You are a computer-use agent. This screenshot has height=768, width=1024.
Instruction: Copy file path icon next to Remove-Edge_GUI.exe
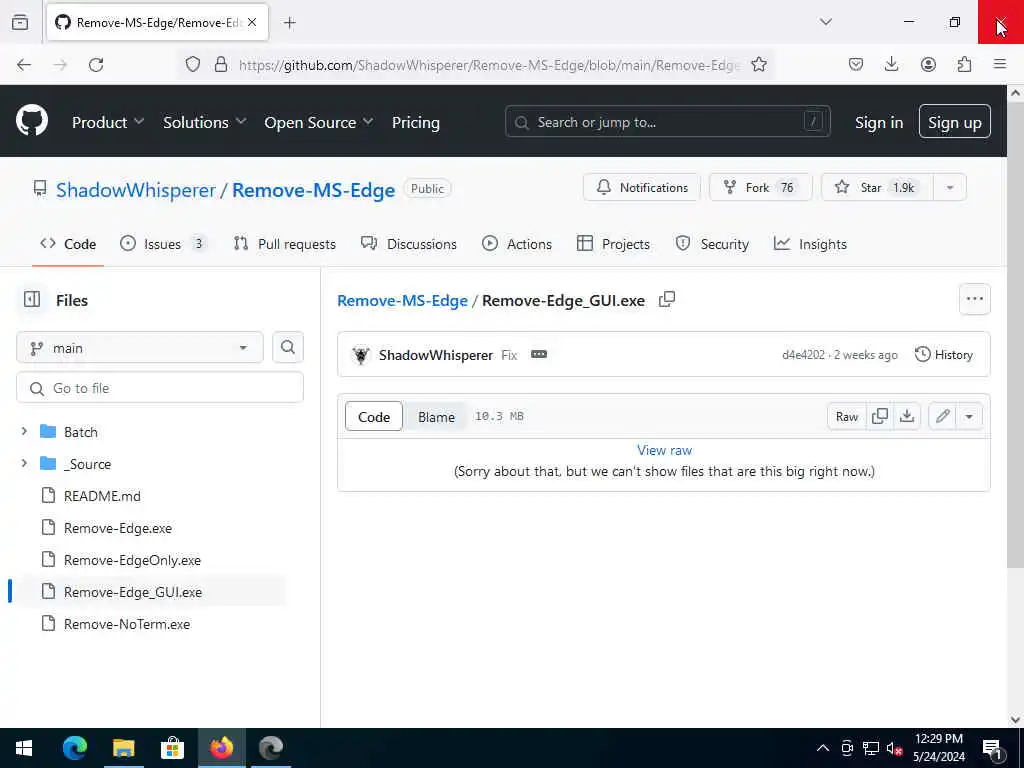coord(667,300)
